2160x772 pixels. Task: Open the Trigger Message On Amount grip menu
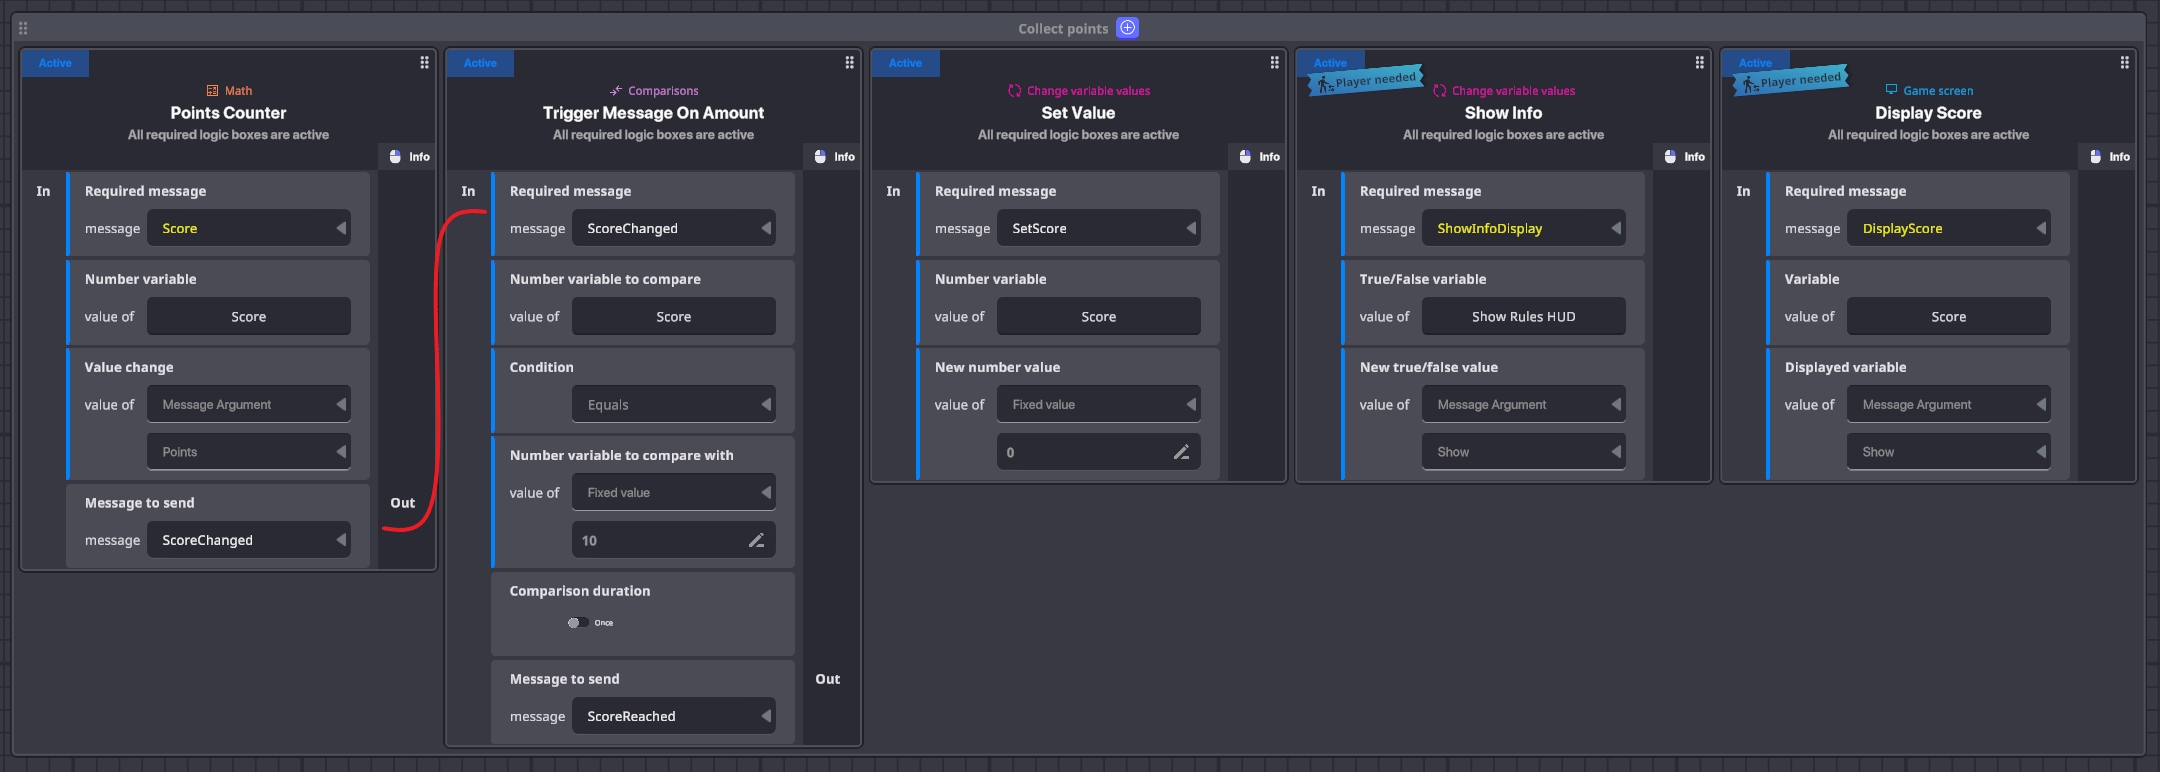click(849, 63)
